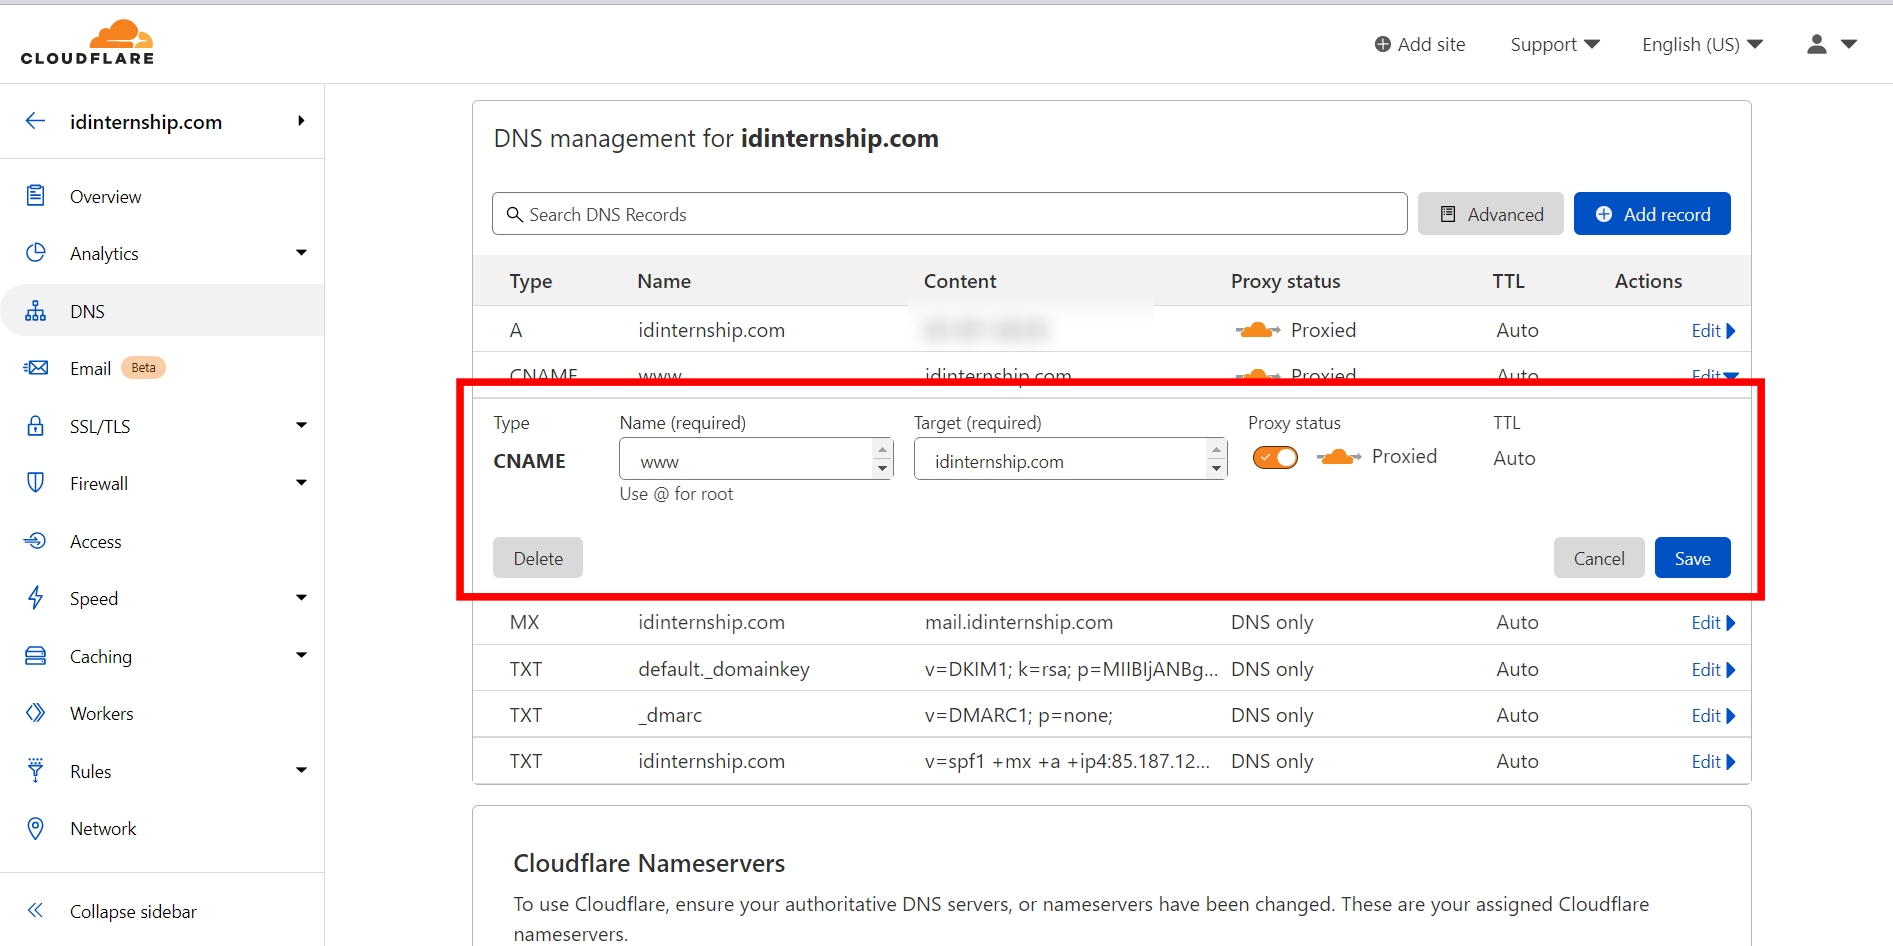The image size is (1893, 946).
Task: Click the Type column header
Action: tap(530, 281)
